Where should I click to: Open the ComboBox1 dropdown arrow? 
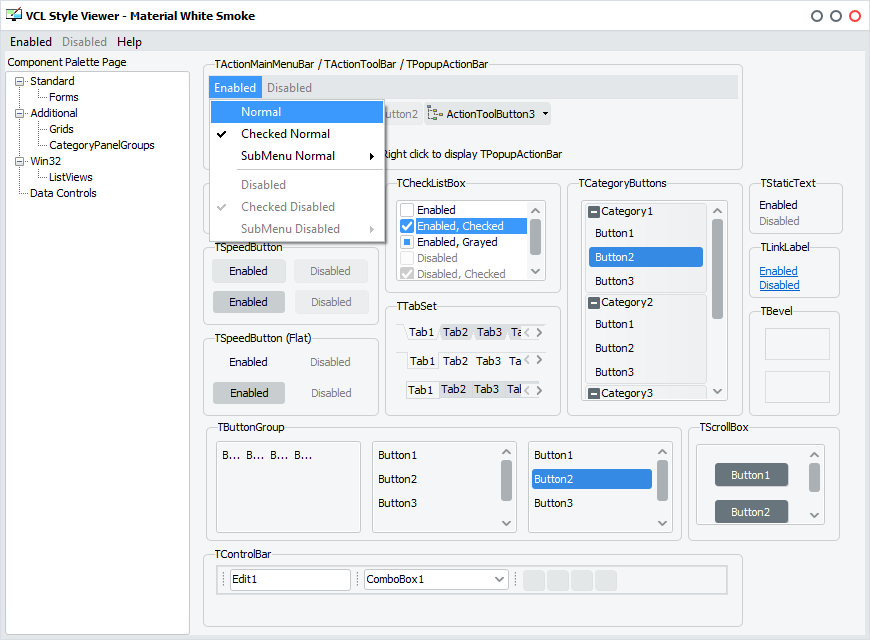point(499,579)
